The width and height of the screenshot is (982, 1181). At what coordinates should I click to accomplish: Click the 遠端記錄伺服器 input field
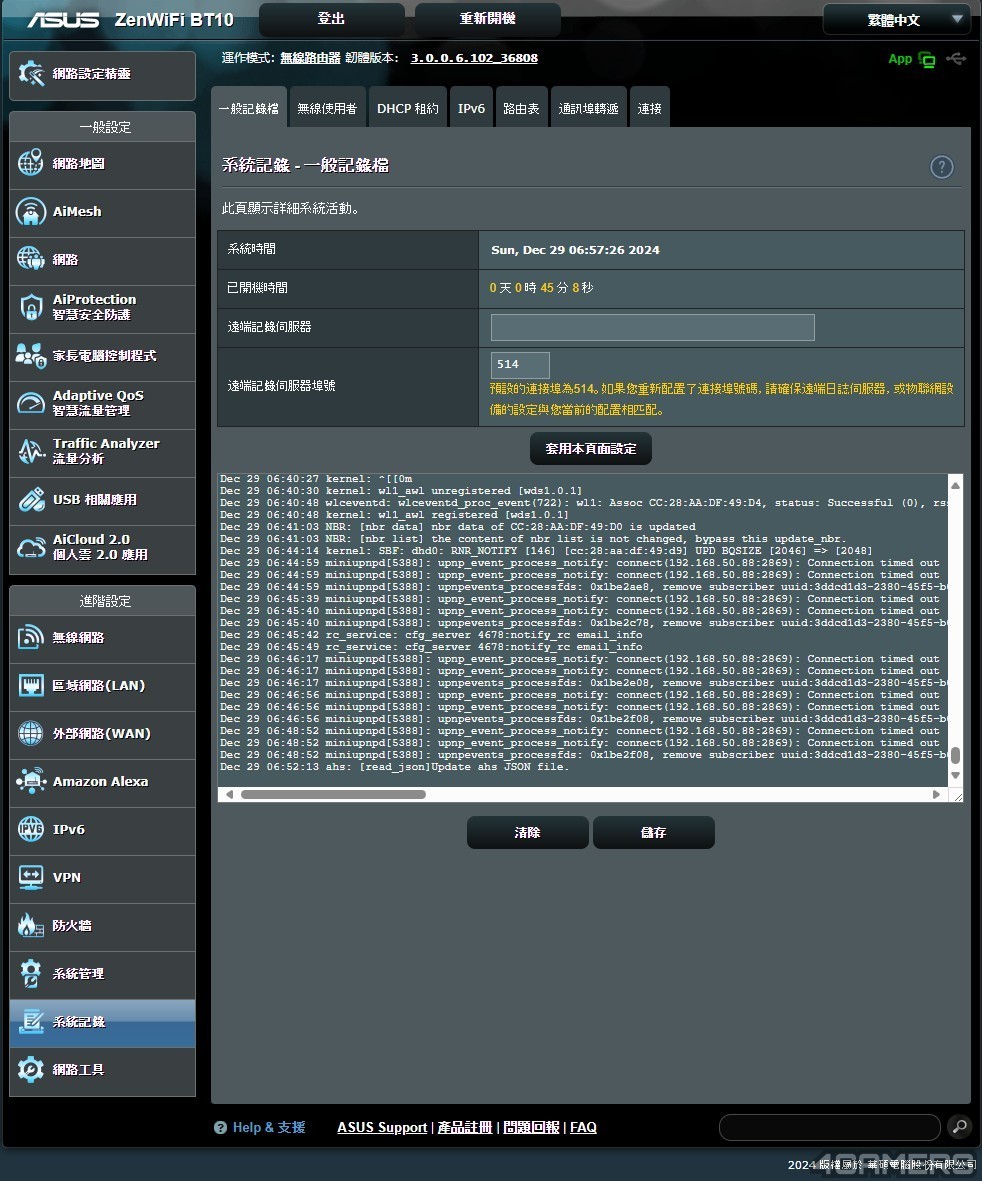tap(653, 328)
